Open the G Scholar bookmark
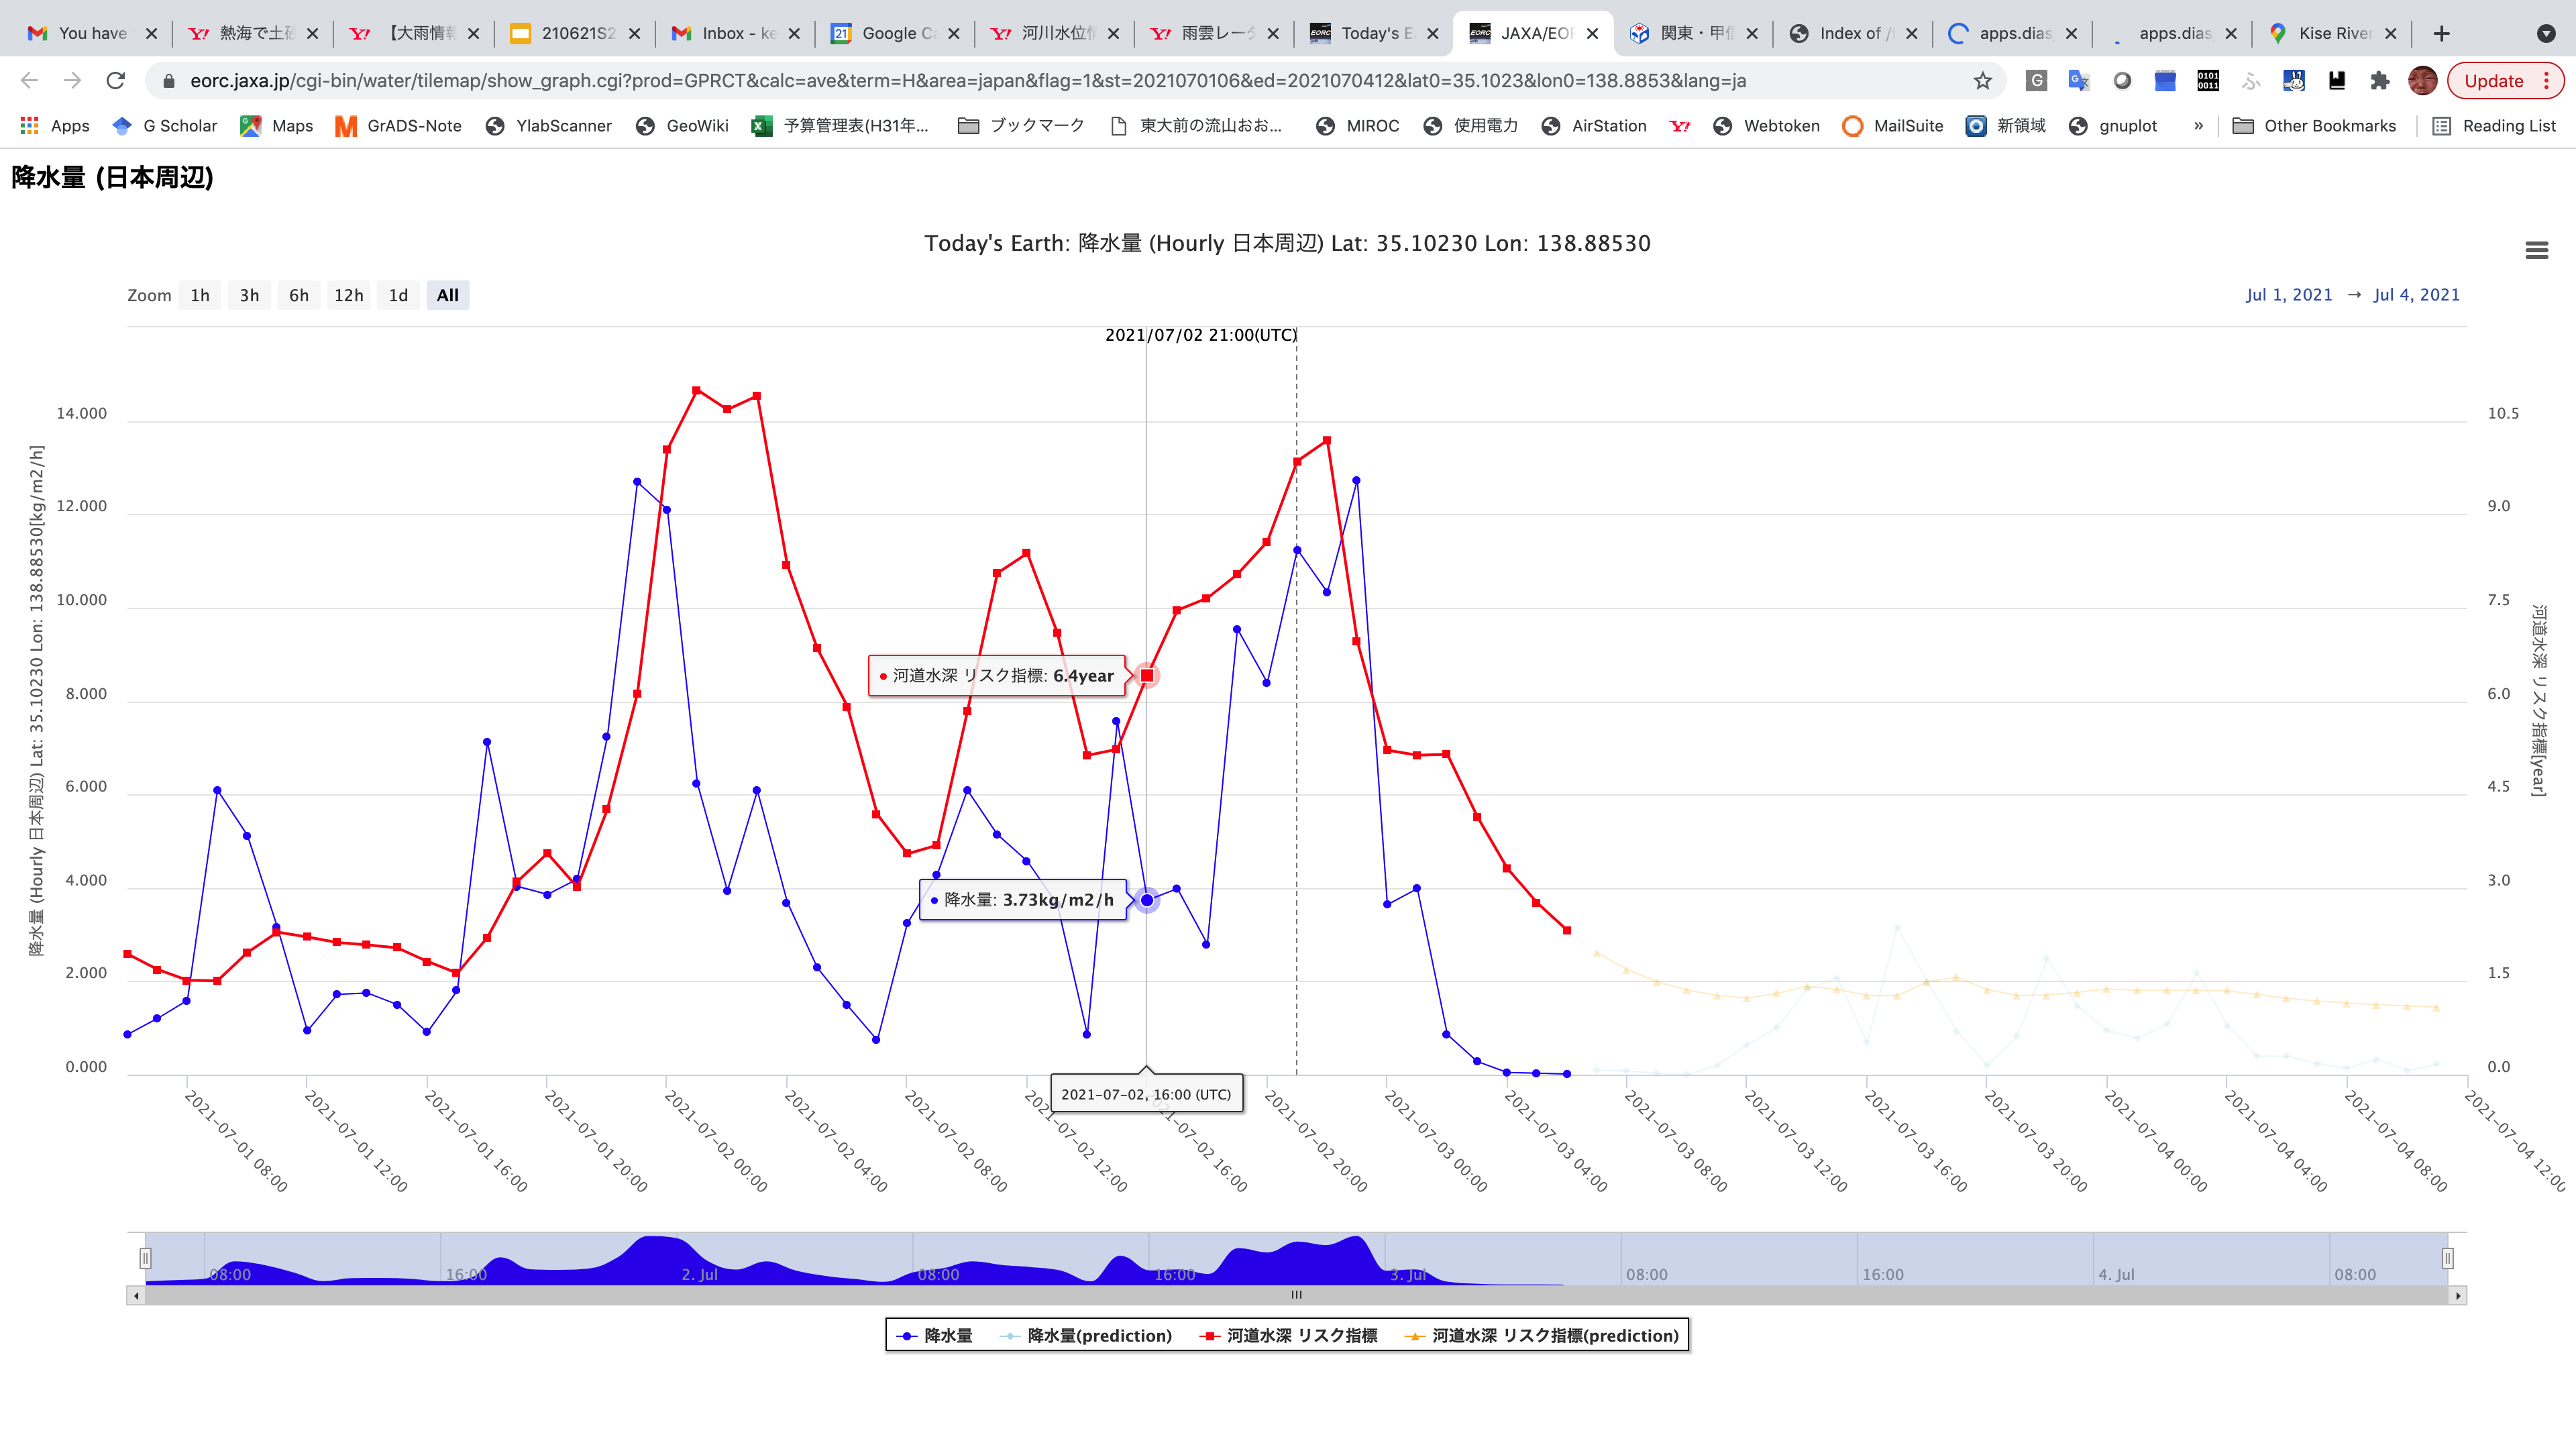Viewport: 2576px width, 1449px height. [x=165, y=126]
